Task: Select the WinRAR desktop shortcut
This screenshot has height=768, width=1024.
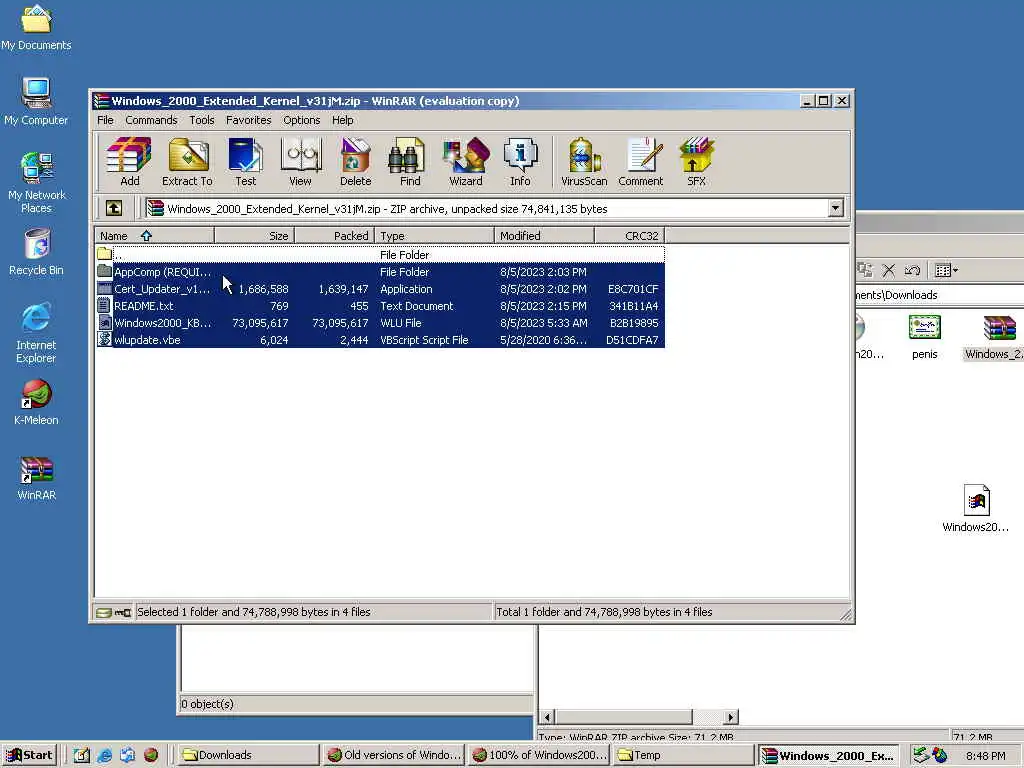Action: (x=37, y=478)
